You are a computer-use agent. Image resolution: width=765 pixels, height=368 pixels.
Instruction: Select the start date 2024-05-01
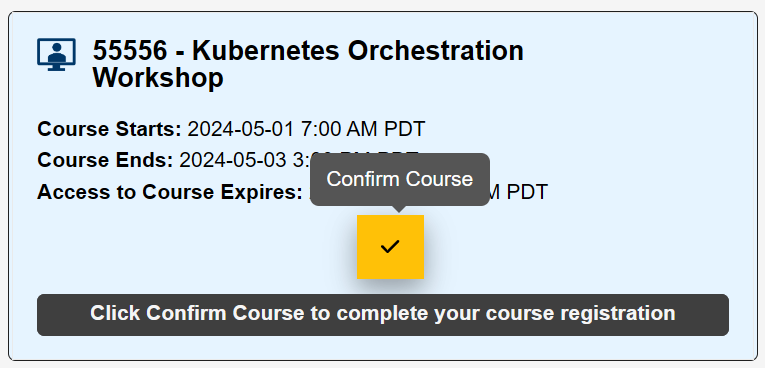coord(241,129)
